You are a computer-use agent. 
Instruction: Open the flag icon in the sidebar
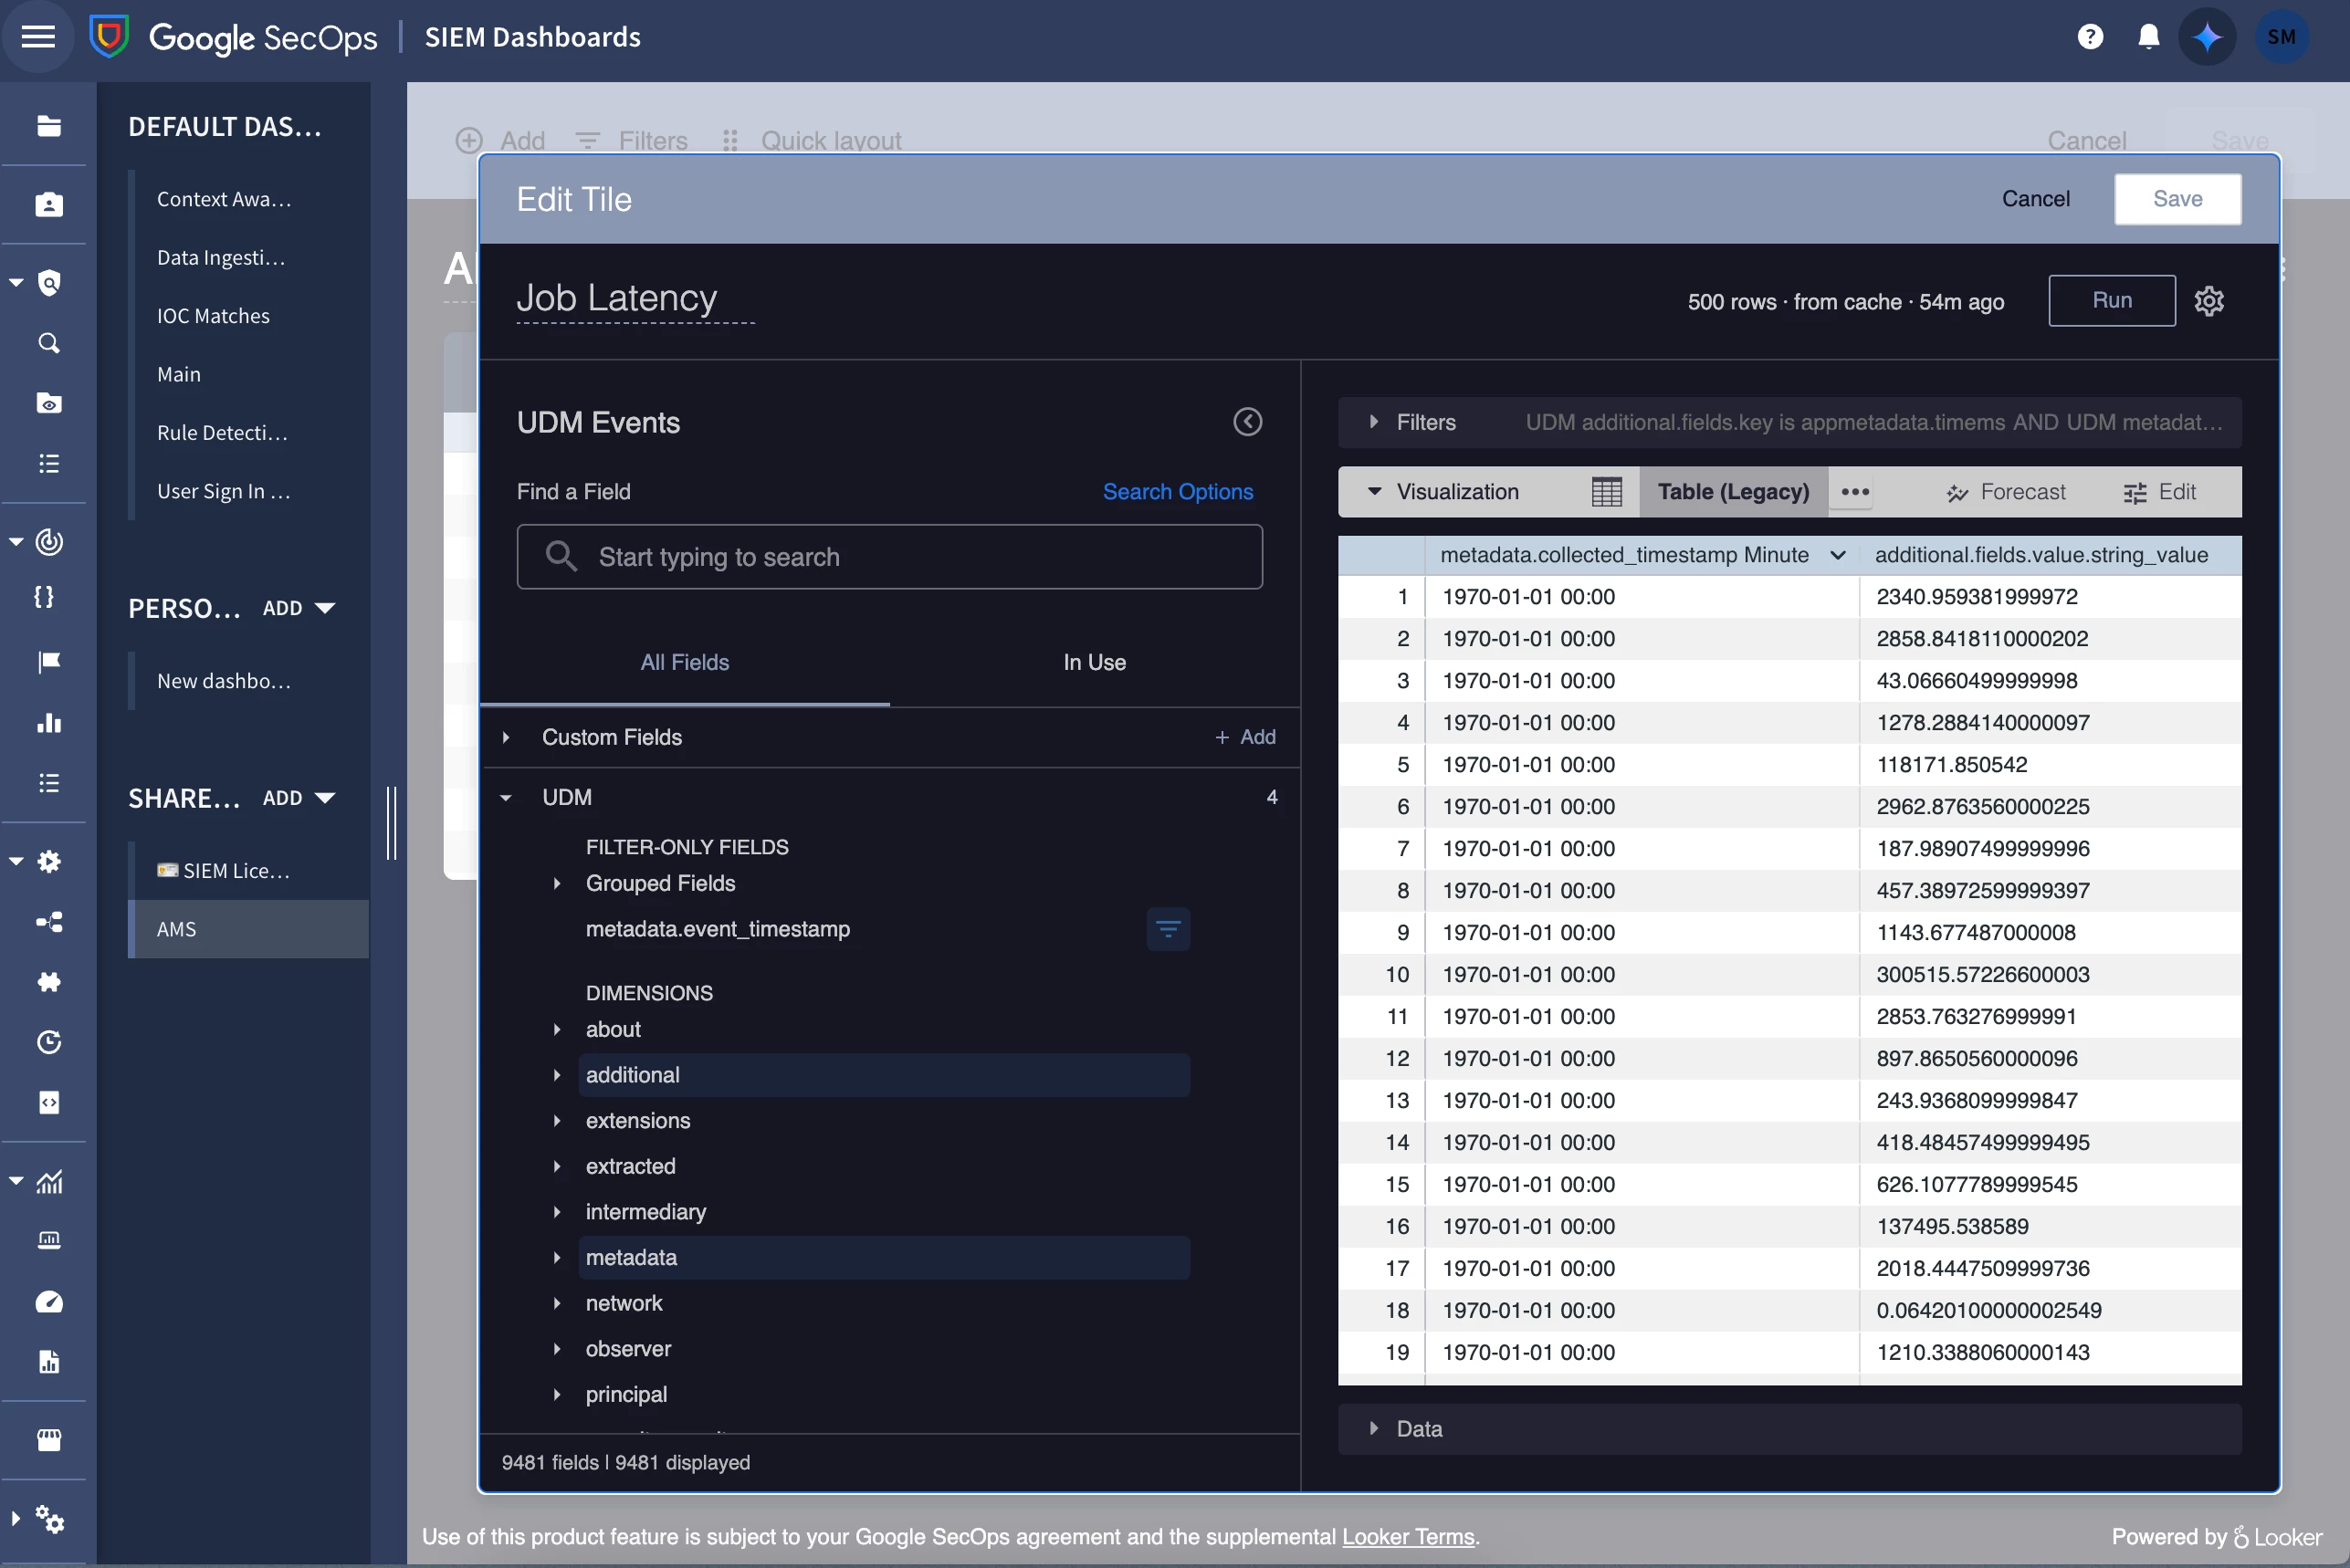(48, 662)
